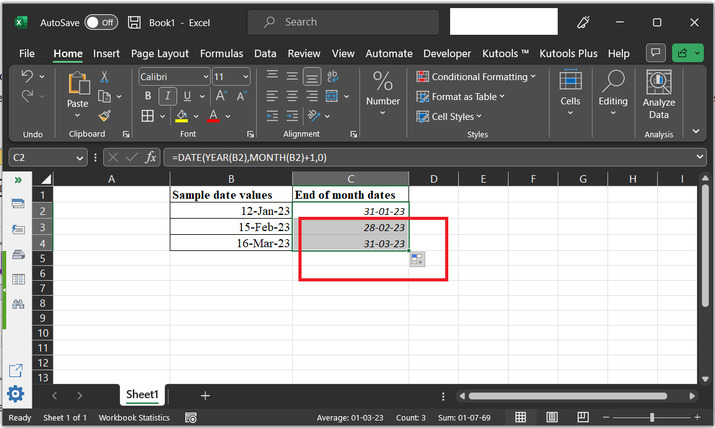The image size is (715, 428).
Task: Toggle Bold formatting
Action: [x=148, y=96]
